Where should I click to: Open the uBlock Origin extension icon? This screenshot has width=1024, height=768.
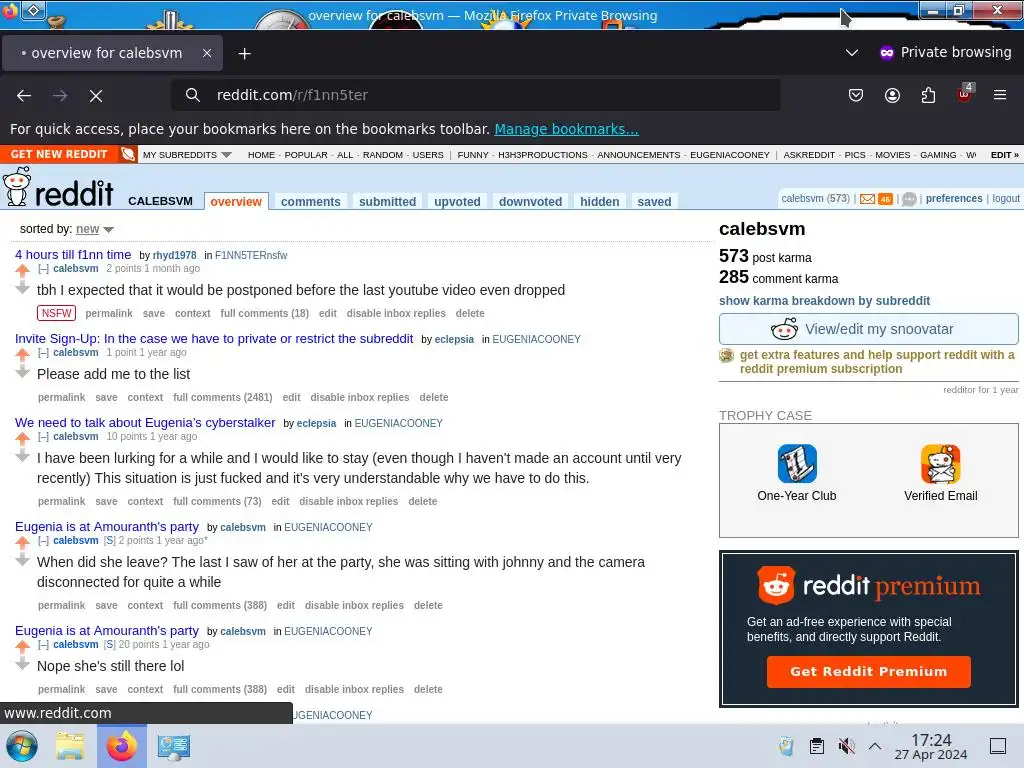click(x=965, y=94)
